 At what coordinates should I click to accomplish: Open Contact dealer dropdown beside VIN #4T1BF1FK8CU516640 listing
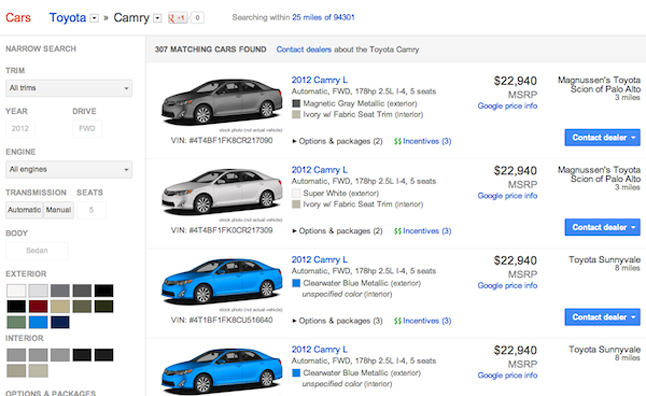pos(602,317)
